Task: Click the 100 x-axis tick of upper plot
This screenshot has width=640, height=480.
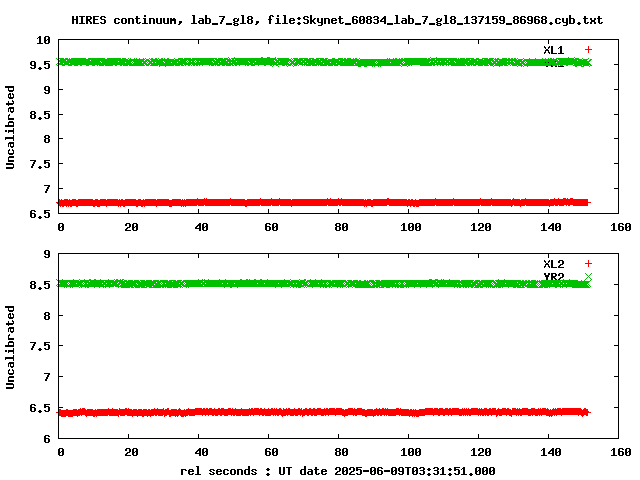Action: [x=411, y=227]
